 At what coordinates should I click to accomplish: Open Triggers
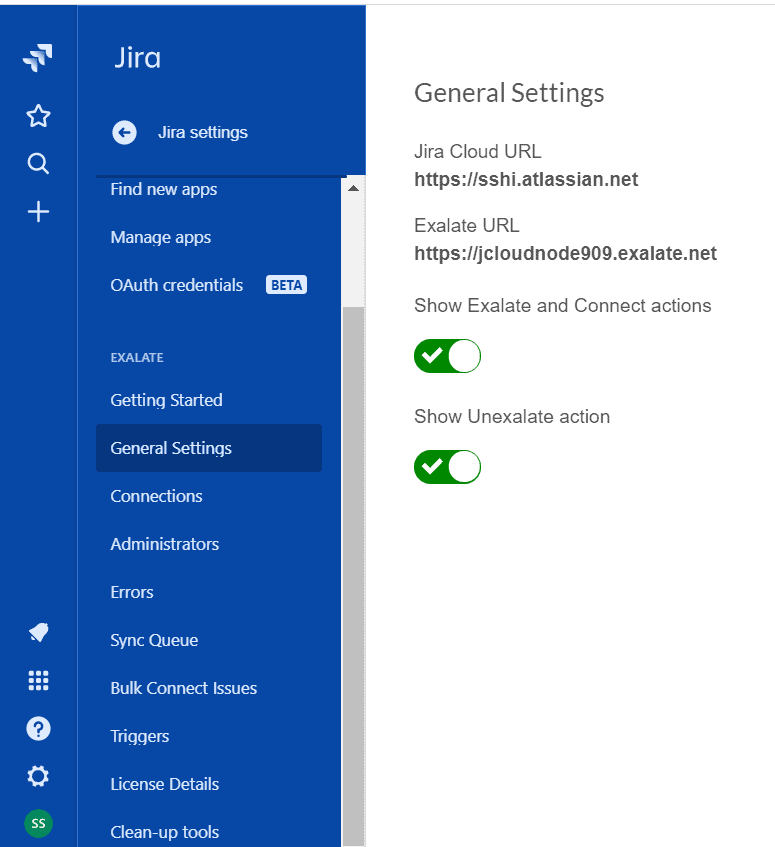pyautogui.click(x=139, y=736)
